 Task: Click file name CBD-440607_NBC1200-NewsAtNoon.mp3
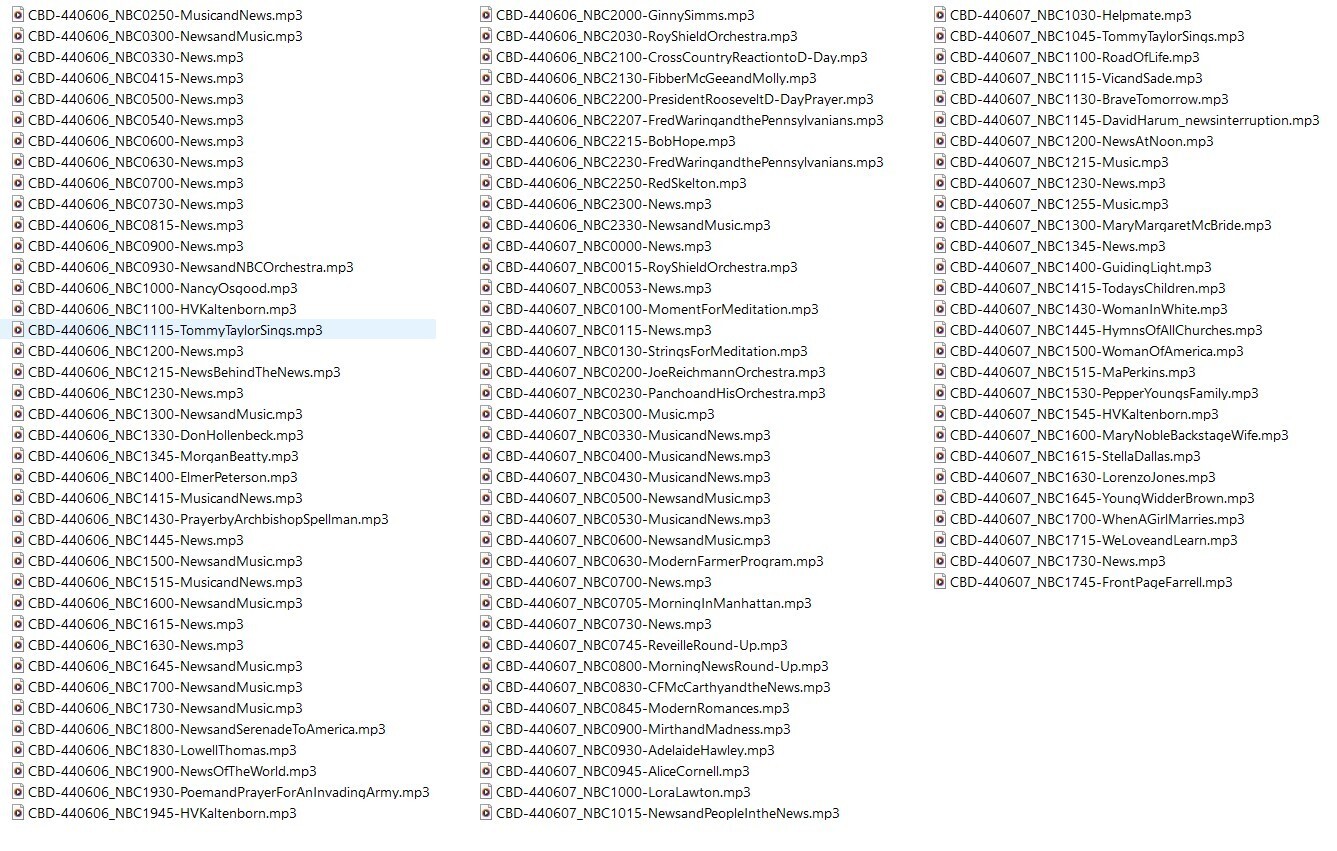pos(1082,141)
